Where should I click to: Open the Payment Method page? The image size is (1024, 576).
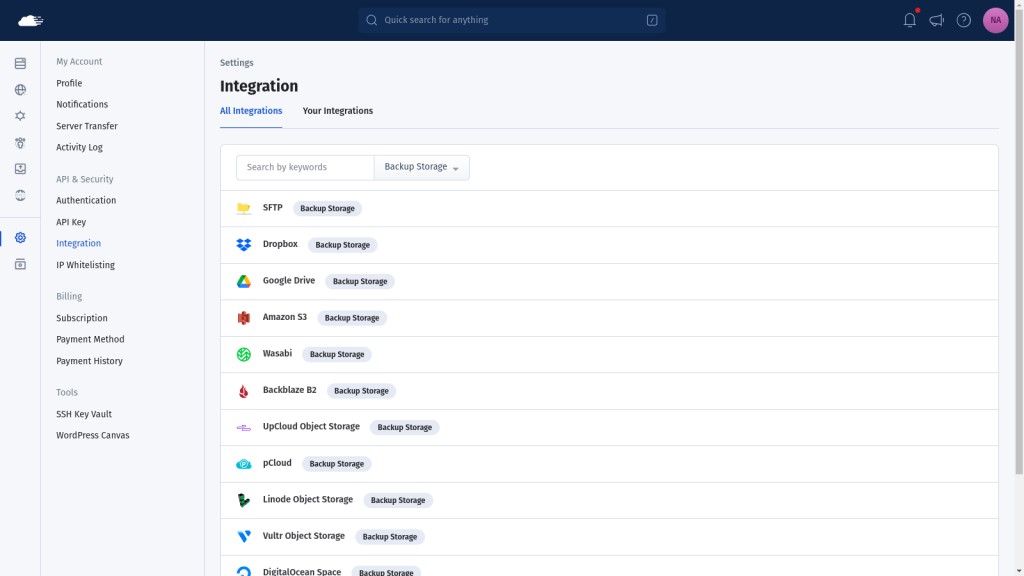90,340
